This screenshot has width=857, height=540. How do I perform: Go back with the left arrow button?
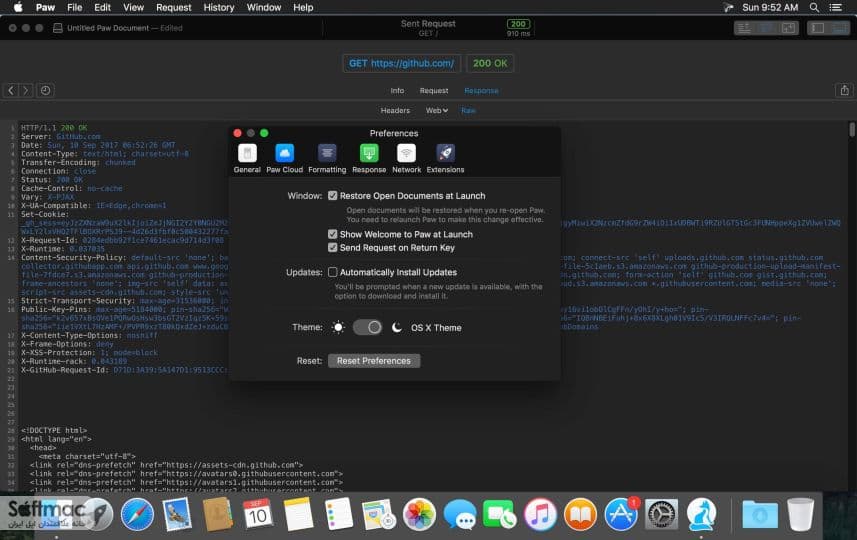coord(11,90)
